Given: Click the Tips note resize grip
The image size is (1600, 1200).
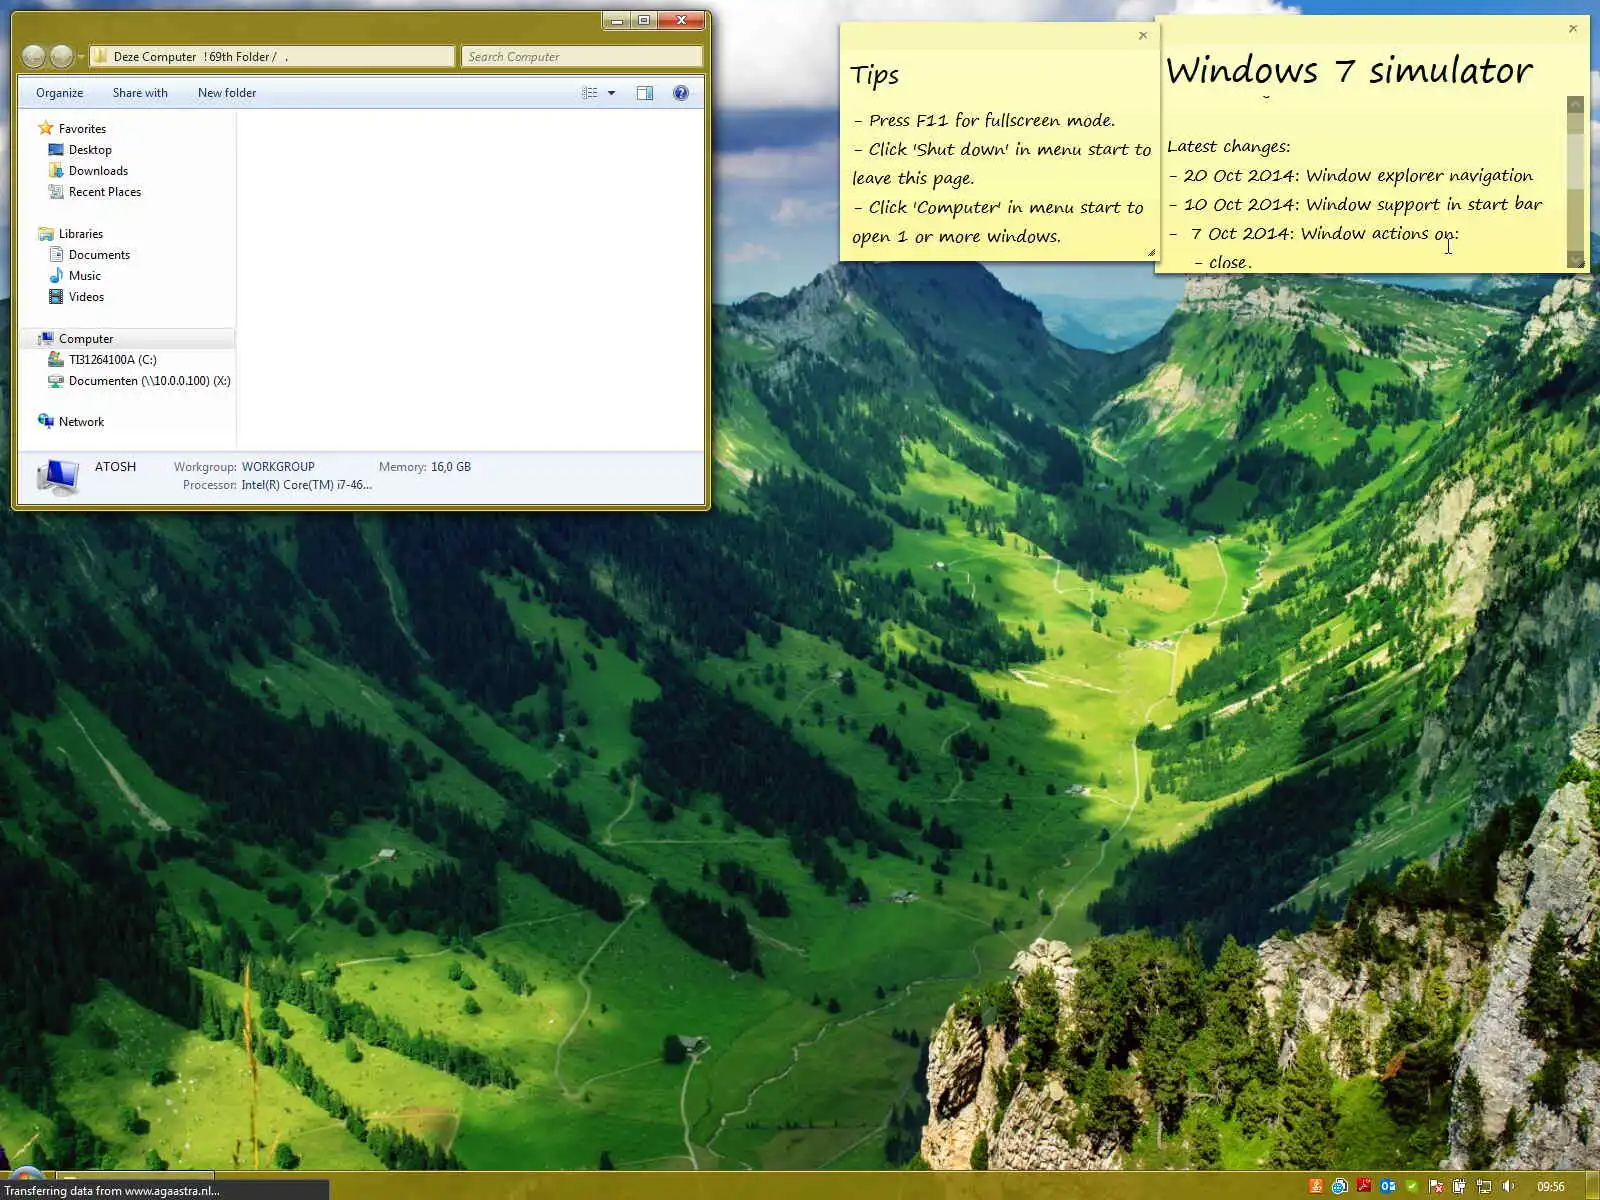Looking at the screenshot, I should [1151, 253].
